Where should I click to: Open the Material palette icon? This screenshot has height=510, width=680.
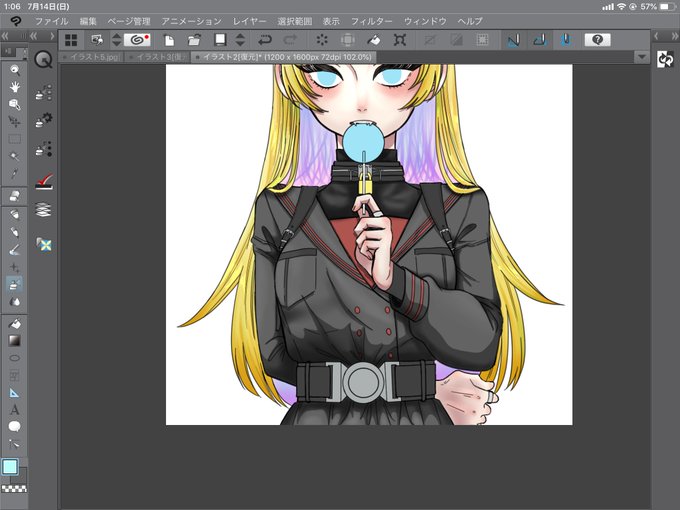point(43,245)
